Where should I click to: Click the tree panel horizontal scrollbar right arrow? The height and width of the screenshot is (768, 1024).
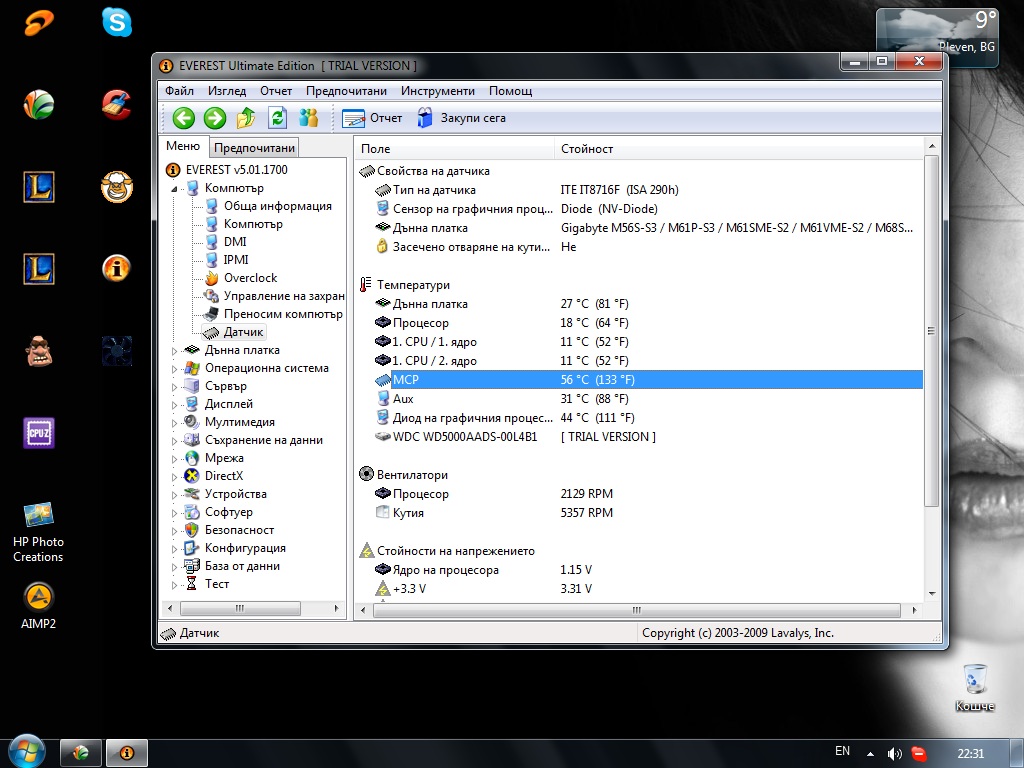(336, 609)
